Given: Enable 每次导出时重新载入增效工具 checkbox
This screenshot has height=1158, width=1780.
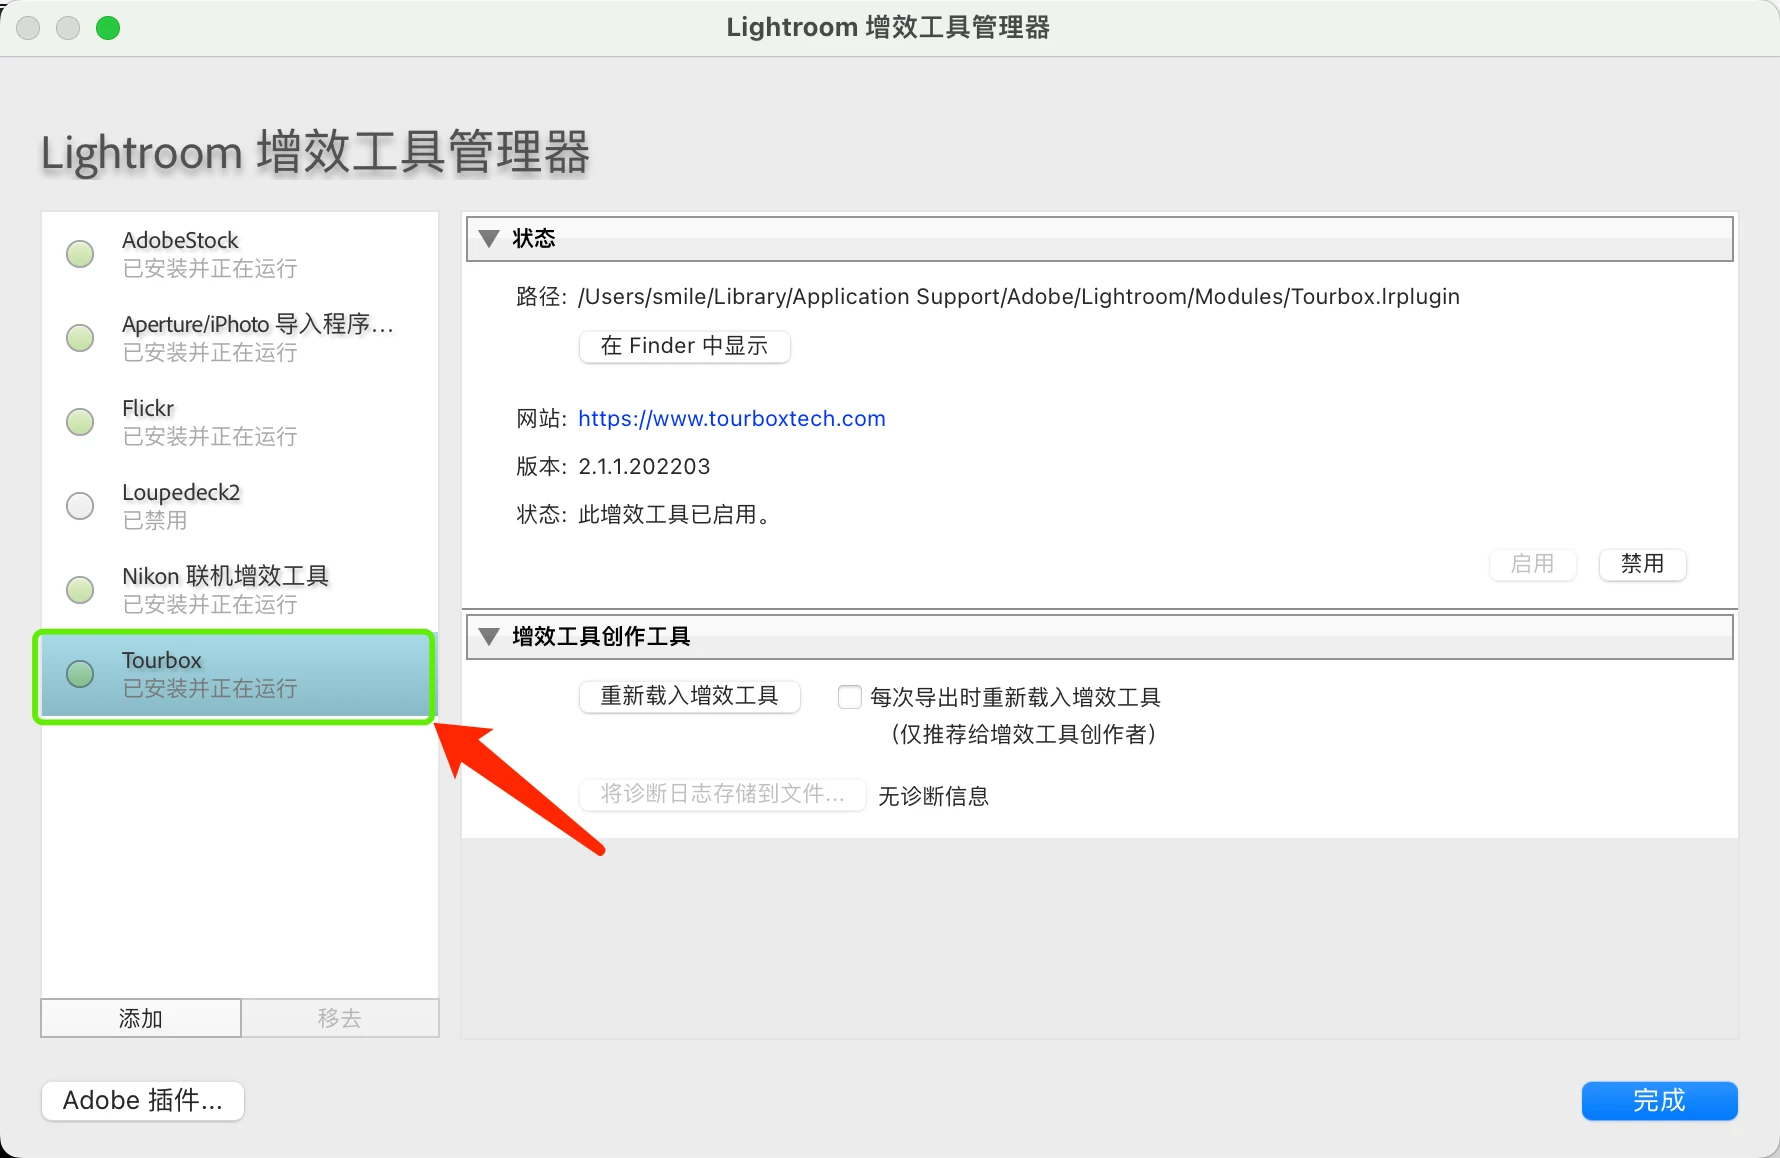Looking at the screenshot, I should pyautogui.click(x=850, y=697).
